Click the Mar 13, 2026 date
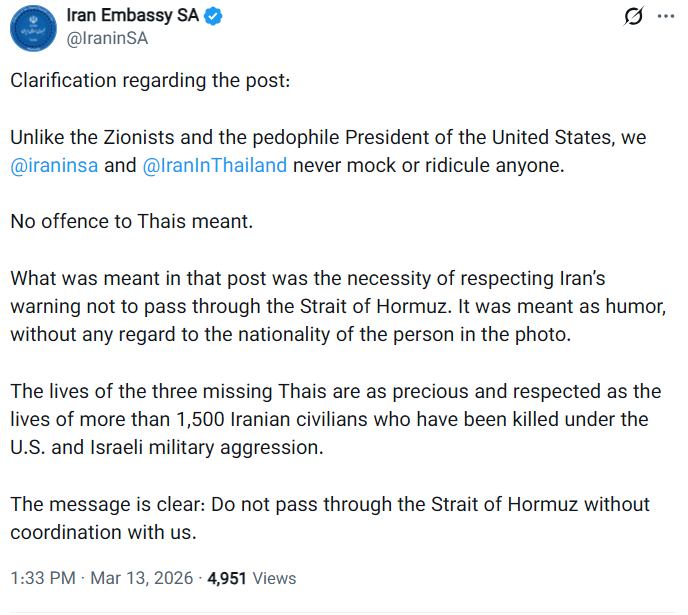Viewport: 688px width, 615px height. (141, 578)
